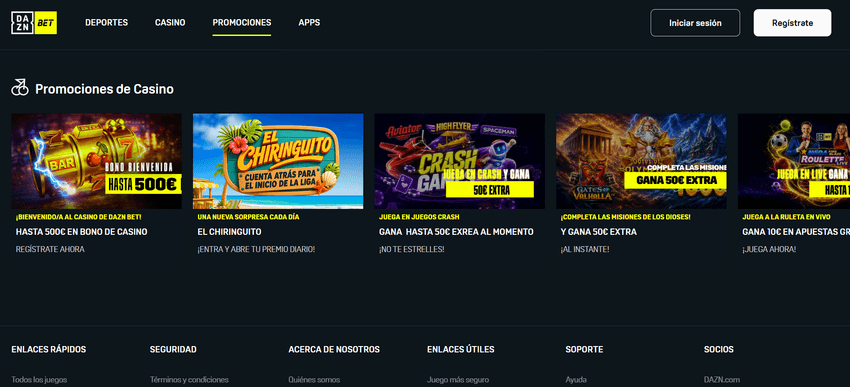Click the Regístrate button

click(792, 23)
